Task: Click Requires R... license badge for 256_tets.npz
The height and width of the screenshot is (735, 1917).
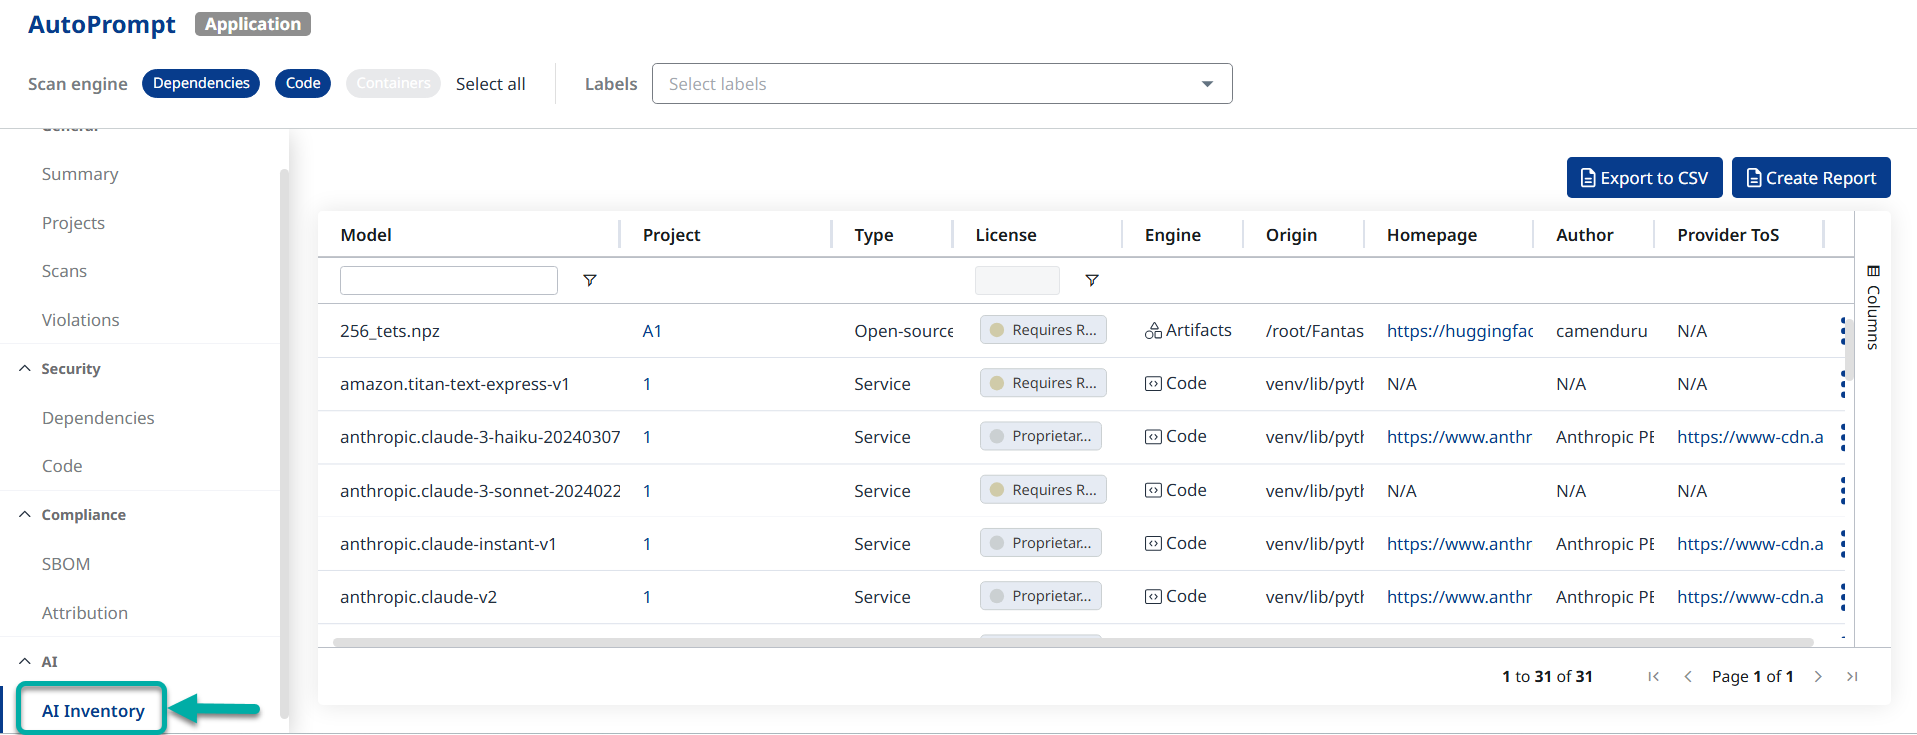Action: [x=1043, y=330]
